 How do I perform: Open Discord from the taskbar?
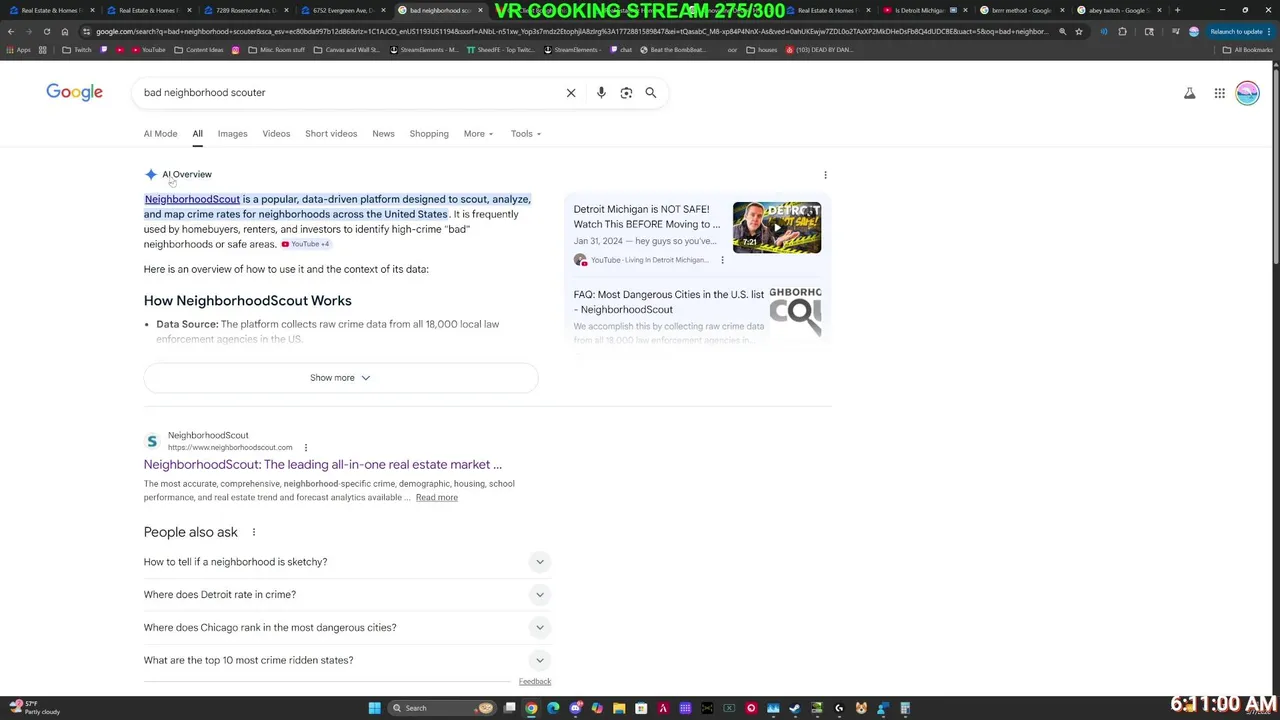[x=575, y=708]
